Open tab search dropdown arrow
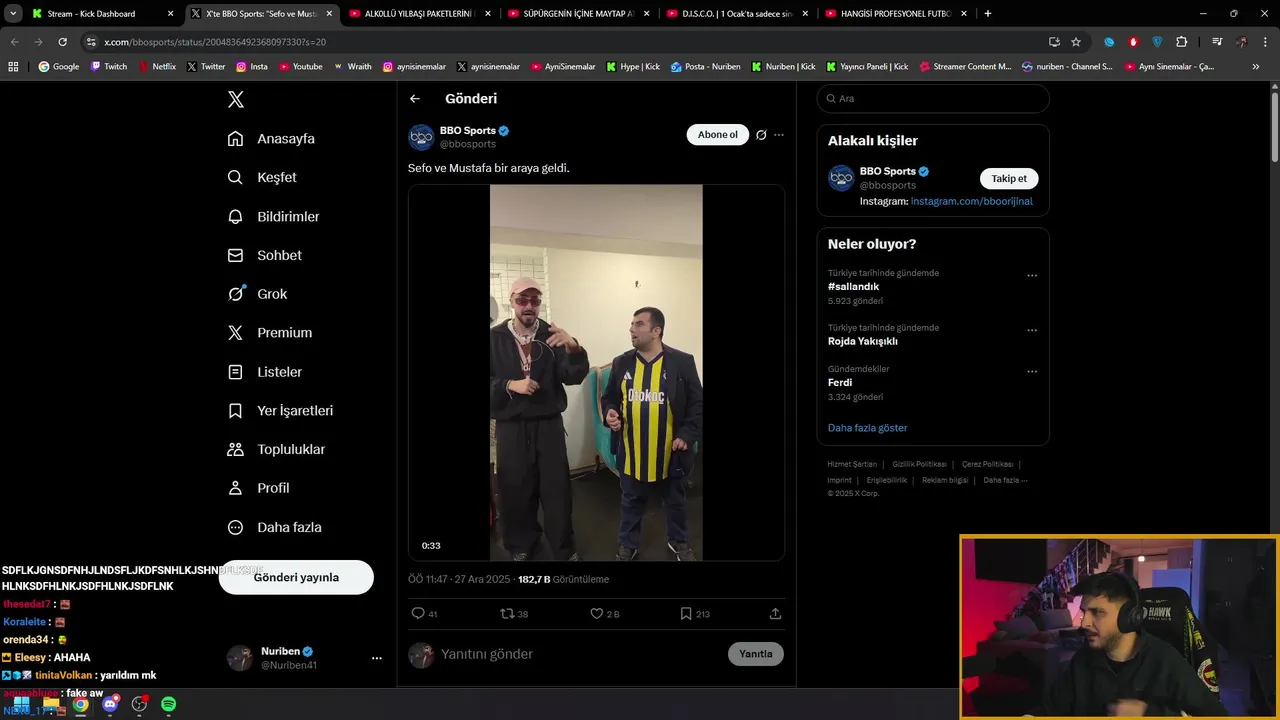The width and height of the screenshot is (1280, 720). point(13,14)
